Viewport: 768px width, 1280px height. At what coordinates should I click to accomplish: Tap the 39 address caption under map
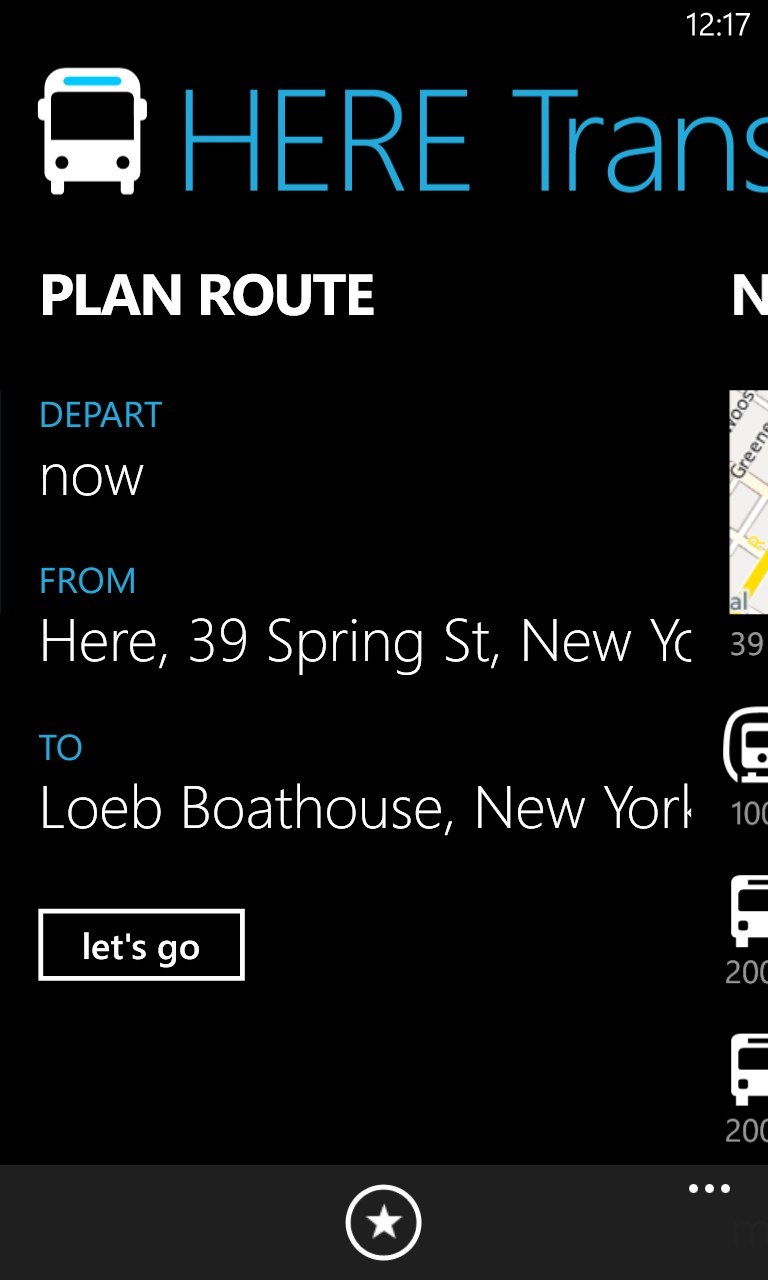coord(747,644)
